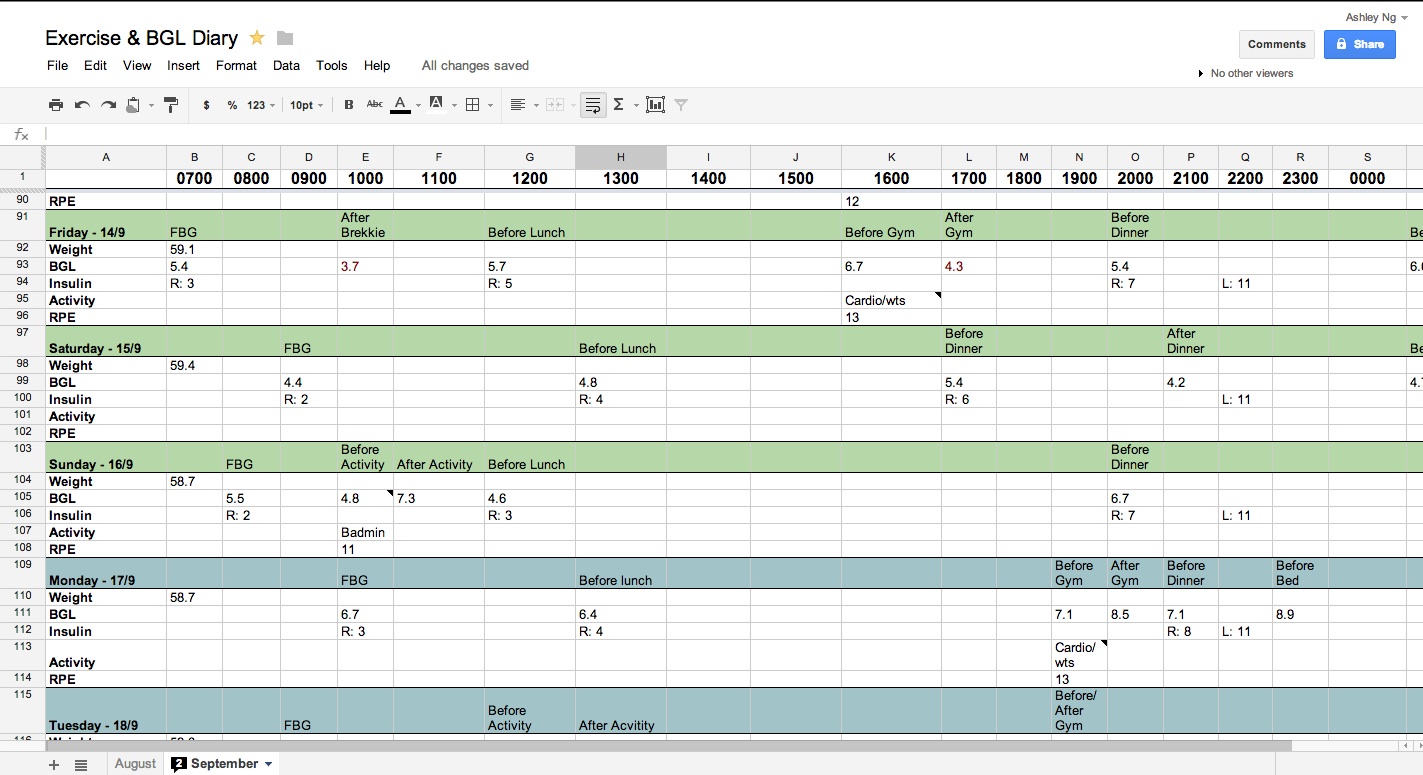
Task: Open the 10pt font size dropdown
Action: point(306,105)
